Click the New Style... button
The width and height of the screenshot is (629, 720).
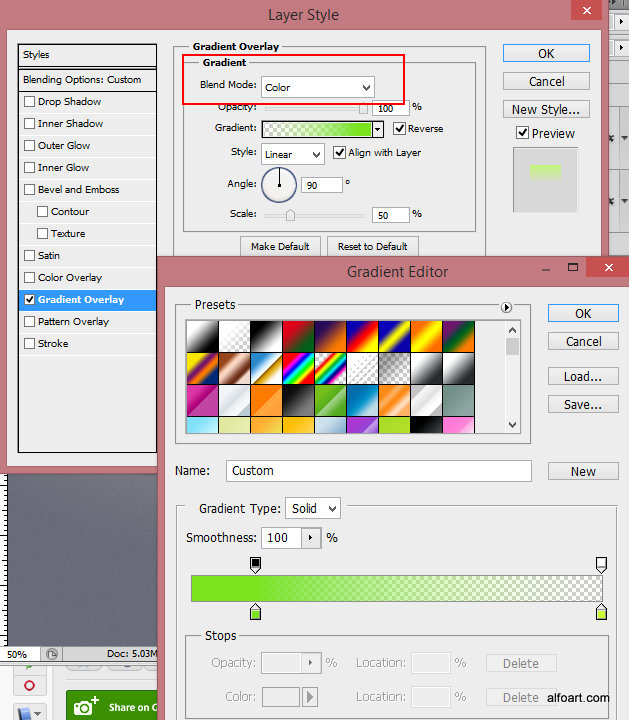544,110
